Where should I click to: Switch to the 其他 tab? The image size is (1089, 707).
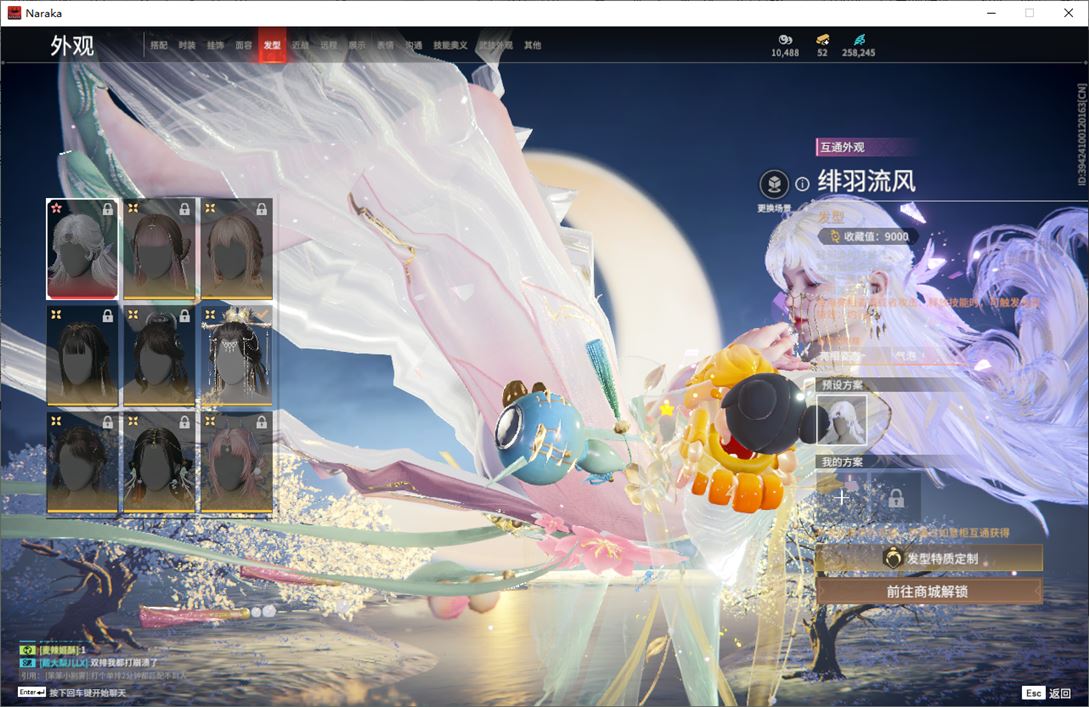[x=533, y=45]
